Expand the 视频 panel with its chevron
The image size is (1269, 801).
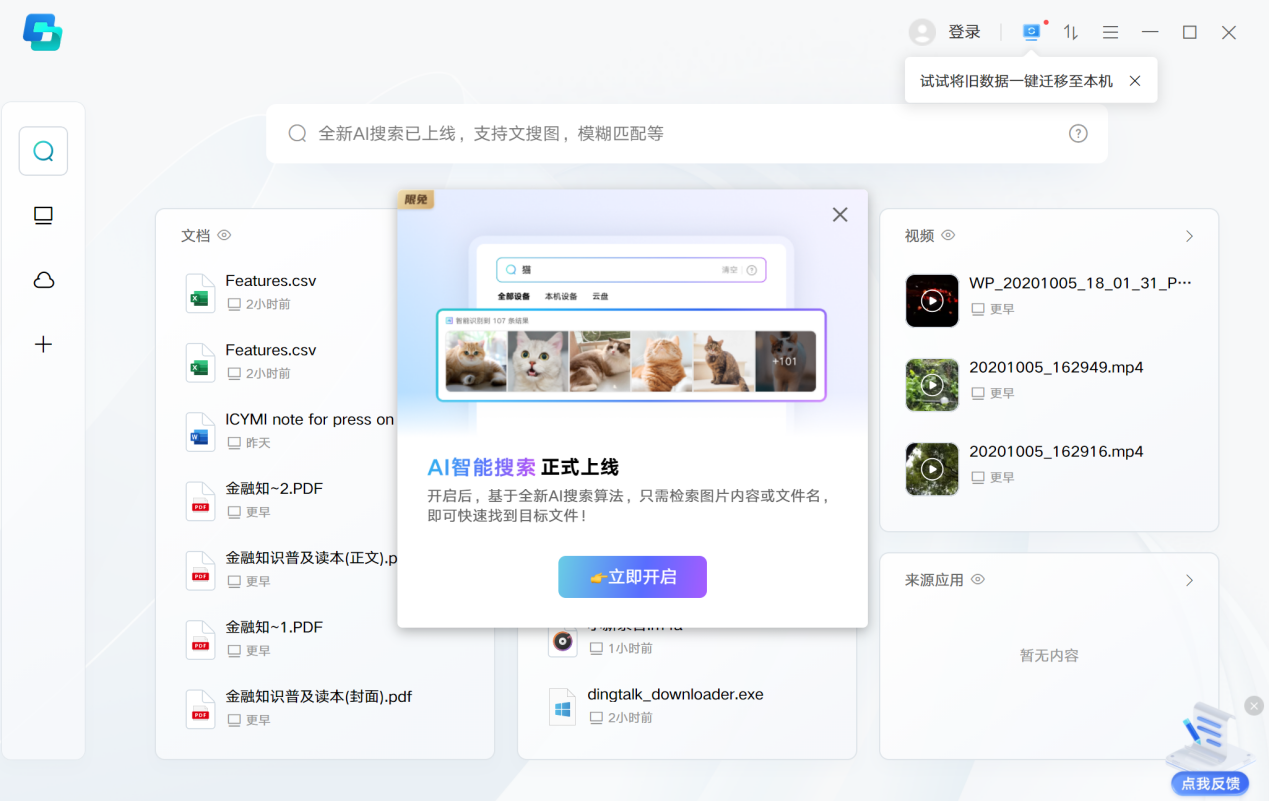1189,236
